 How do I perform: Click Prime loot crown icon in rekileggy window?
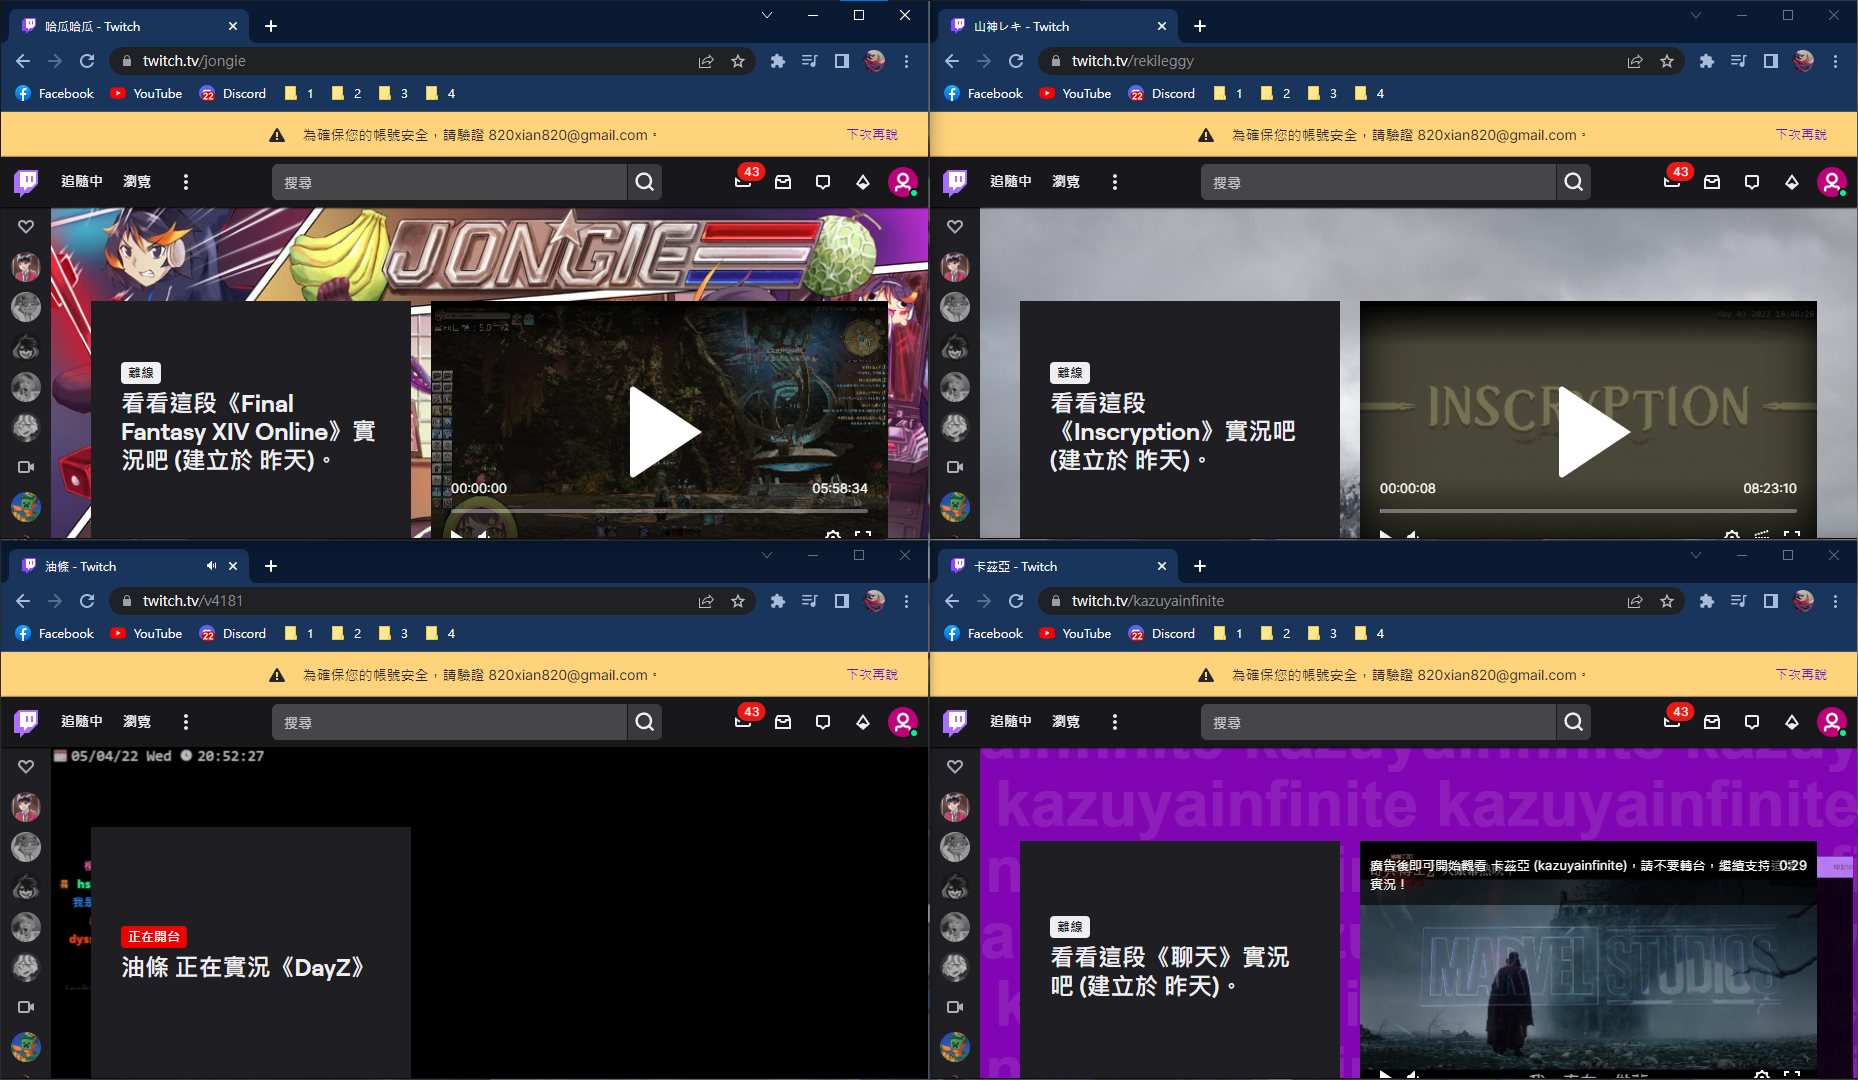pos(1672,182)
